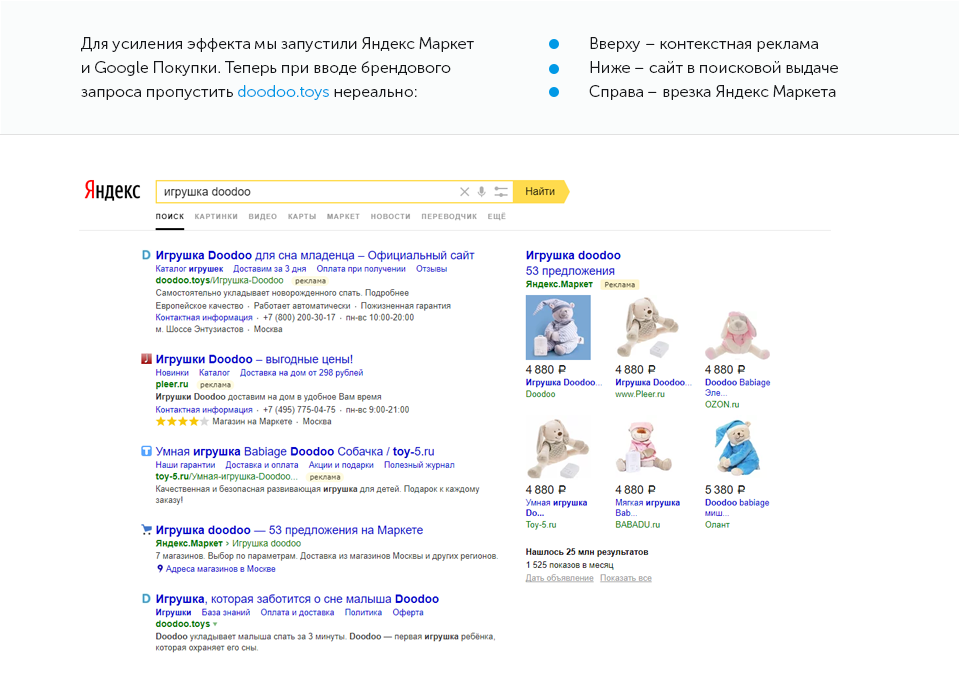Click the Показать все link
The width and height of the screenshot is (960, 700).
626,578
